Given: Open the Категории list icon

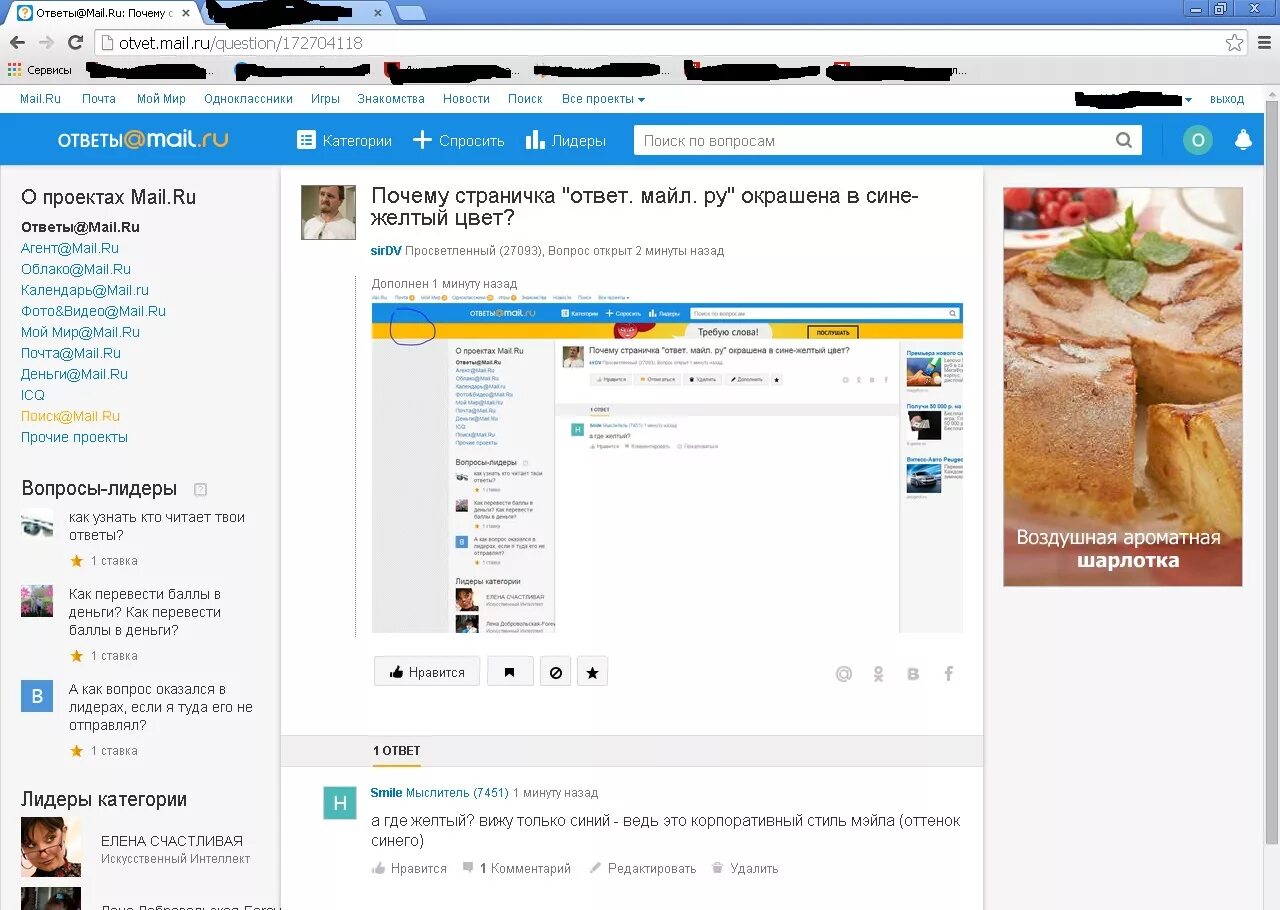Looking at the screenshot, I should (306, 141).
